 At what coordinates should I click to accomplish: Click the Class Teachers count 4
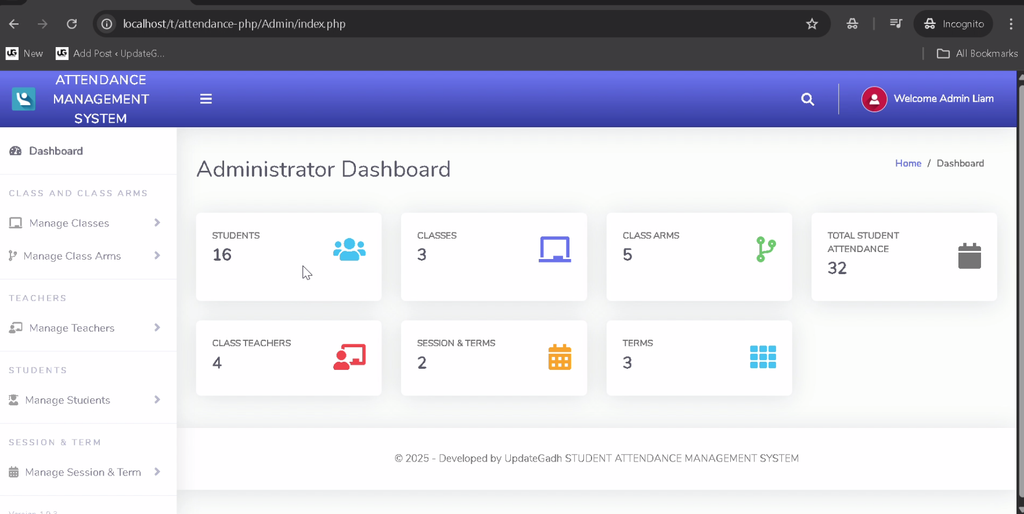tap(217, 362)
